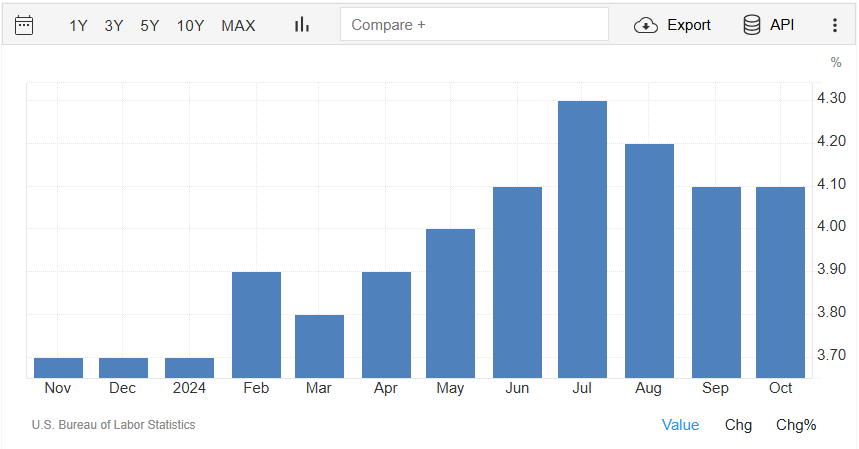Image resolution: width=859 pixels, height=449 pixels.
Task: Click the July 4.30 bar
Action: coord(582,239)
